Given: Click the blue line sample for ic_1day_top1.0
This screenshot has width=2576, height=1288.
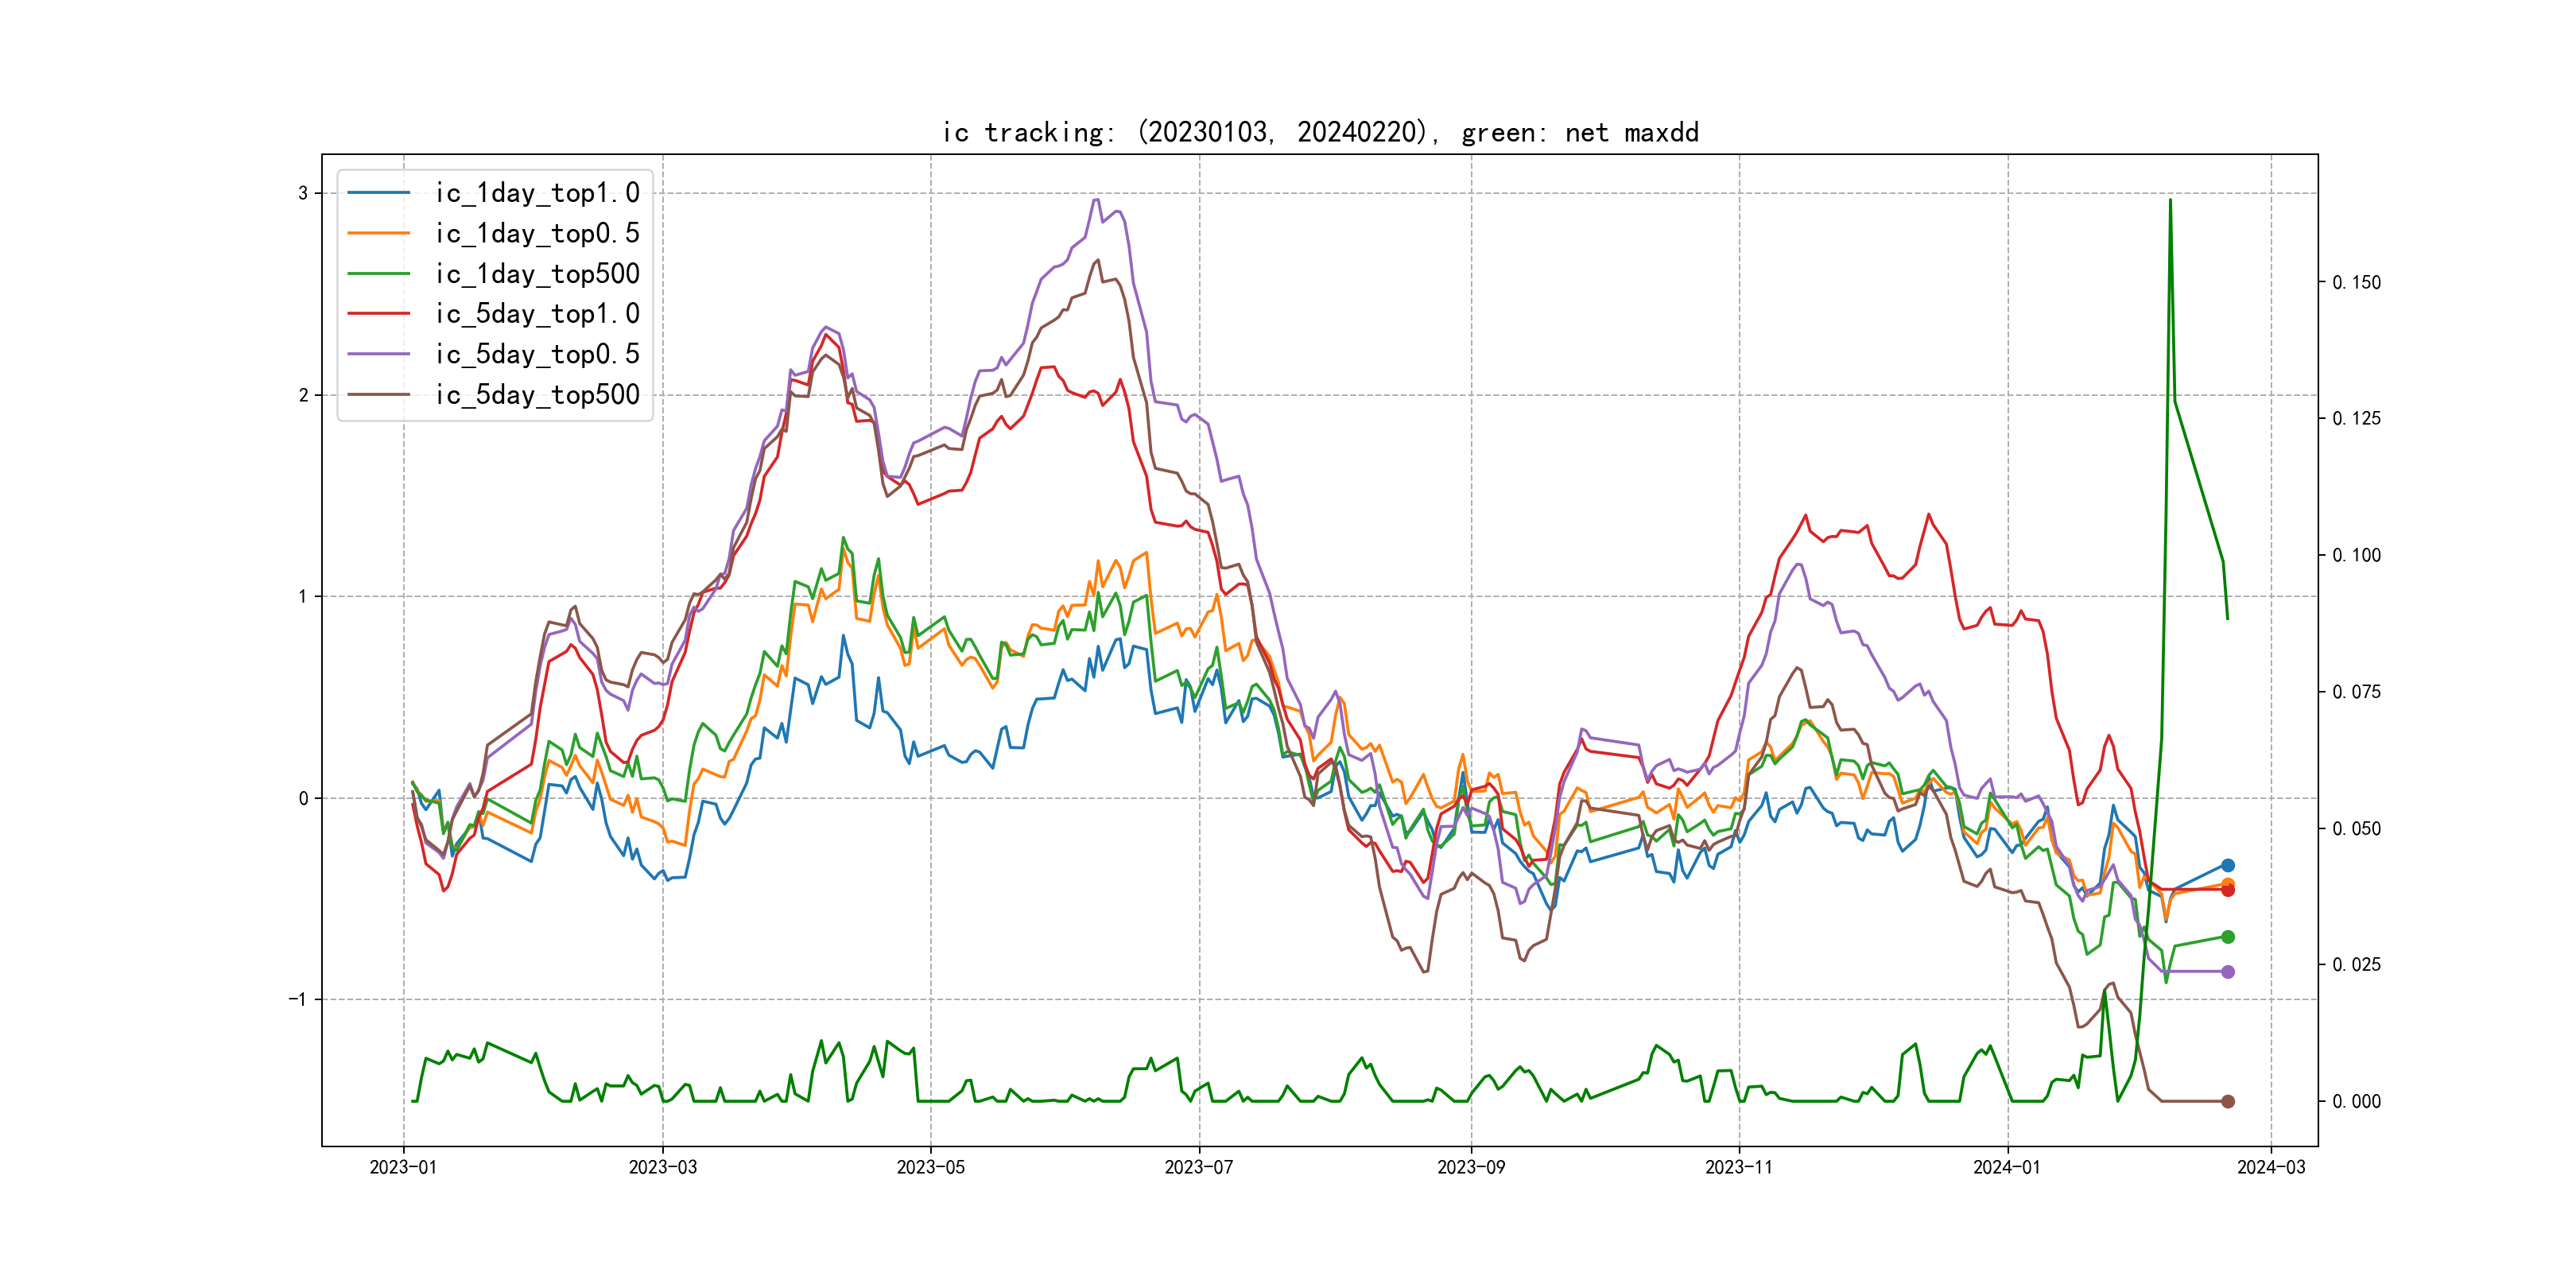Looking at the screenshot, I should pyautogui.click(x=378, y=193).
